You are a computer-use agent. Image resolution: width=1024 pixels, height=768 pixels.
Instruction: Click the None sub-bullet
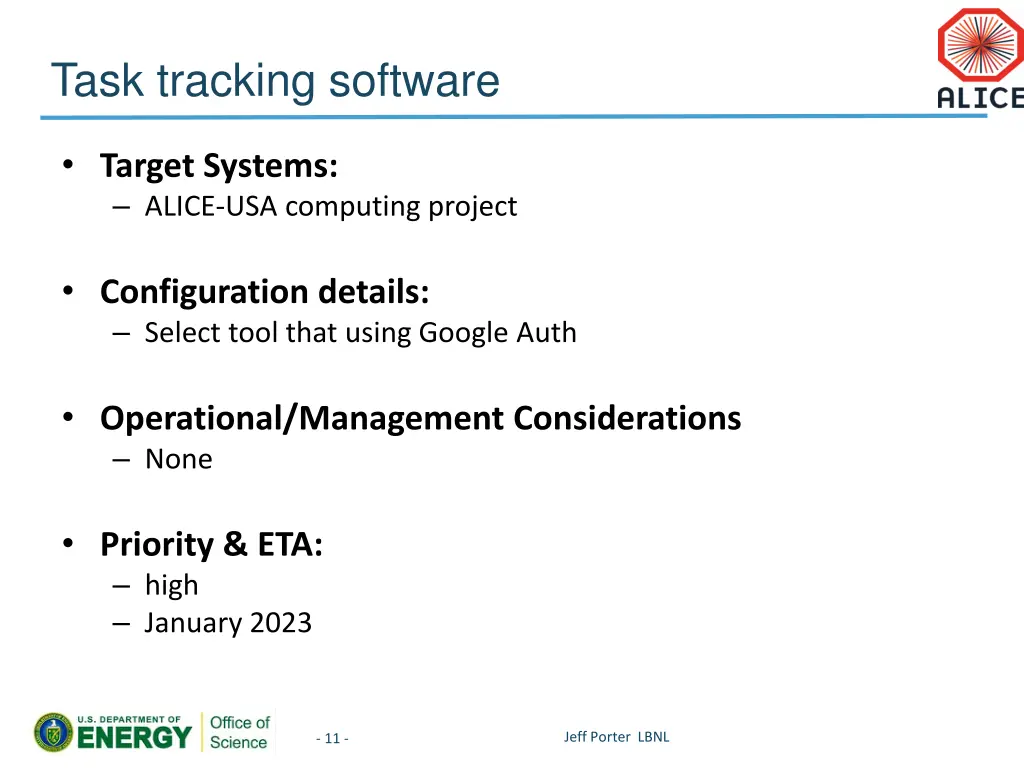[178, 459]
